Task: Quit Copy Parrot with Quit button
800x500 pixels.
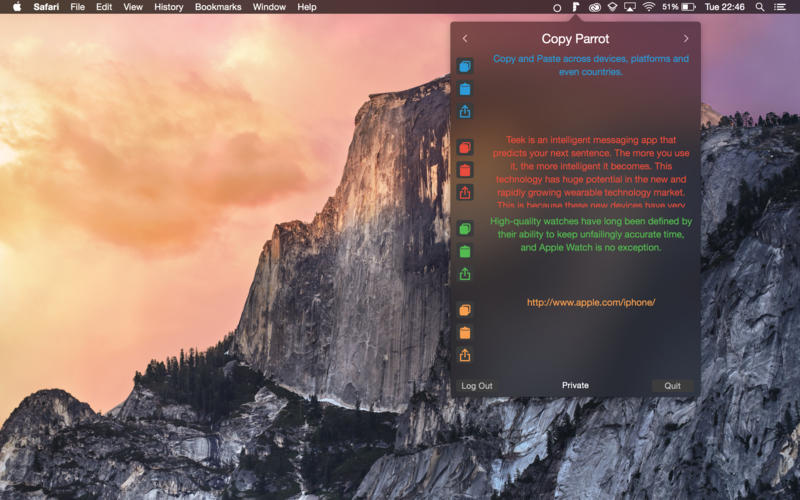Action: (x=672, y=386)
